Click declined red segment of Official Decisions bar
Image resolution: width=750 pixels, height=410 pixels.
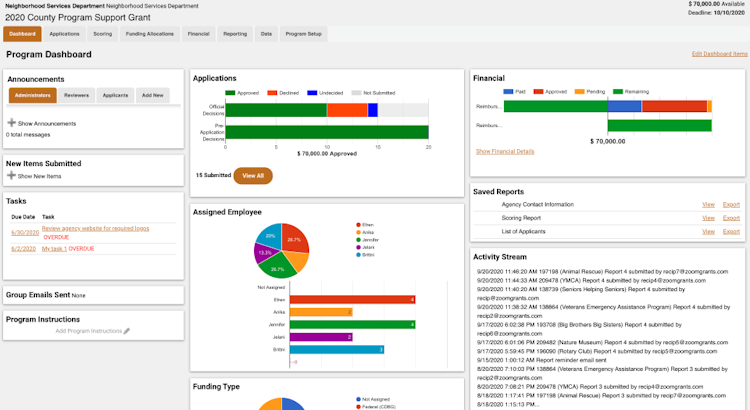click(347, 110)
